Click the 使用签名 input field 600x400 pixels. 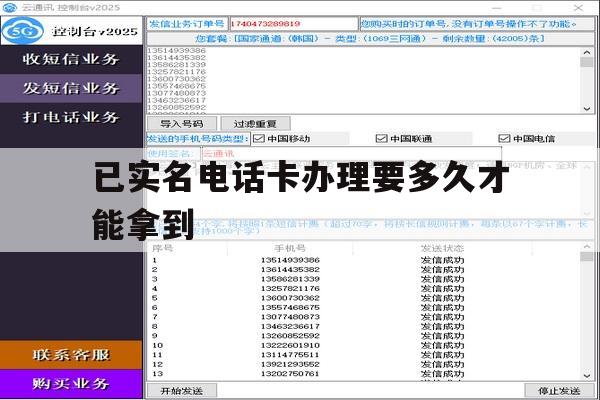pos(351,154)
